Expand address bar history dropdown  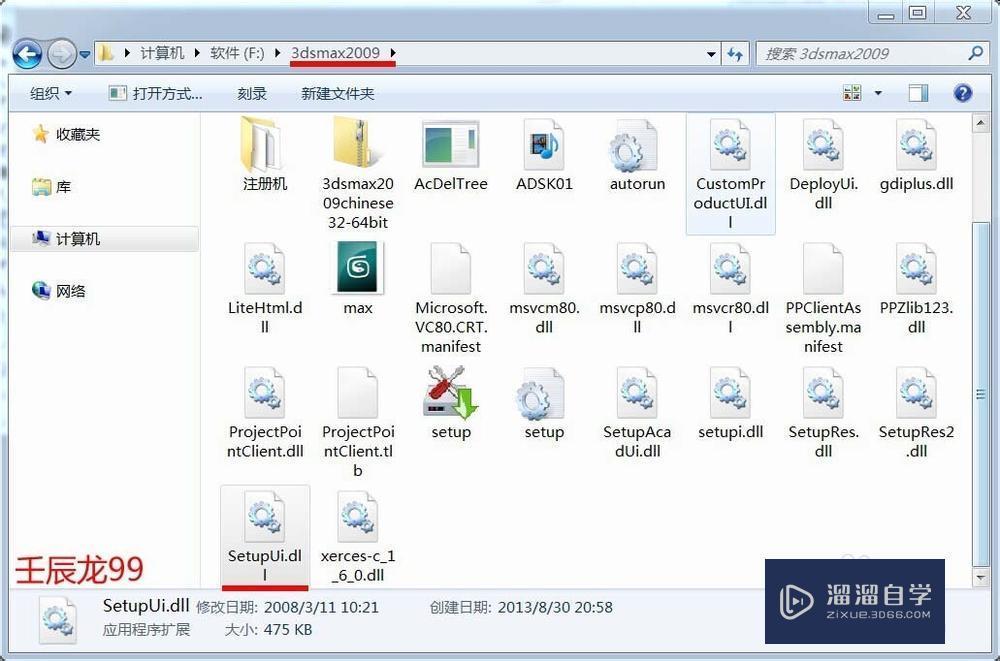coord(711,54)
